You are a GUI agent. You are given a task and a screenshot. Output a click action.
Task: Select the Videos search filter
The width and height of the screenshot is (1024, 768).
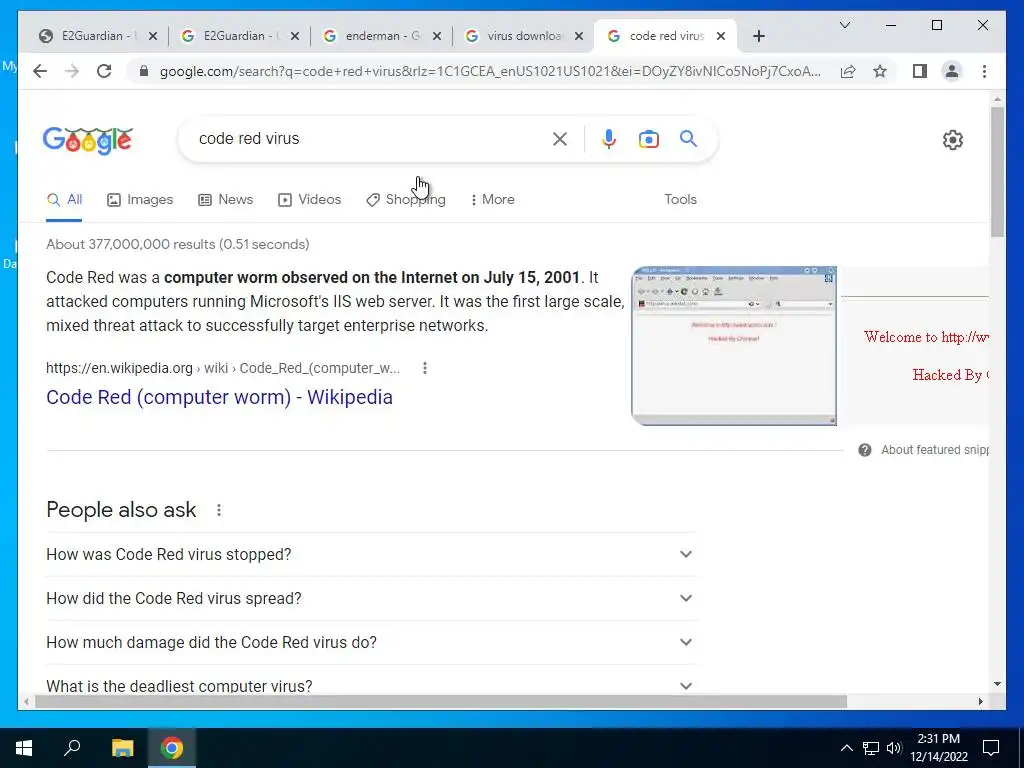tap(309, 199)
